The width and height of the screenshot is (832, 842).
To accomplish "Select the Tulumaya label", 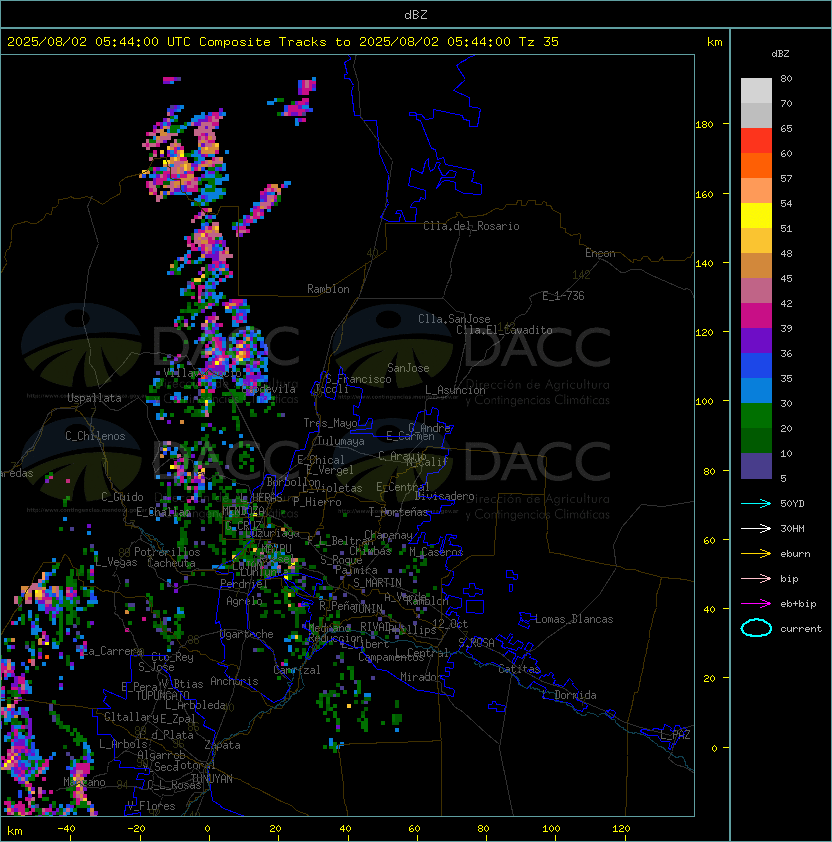I will (341, 441).
